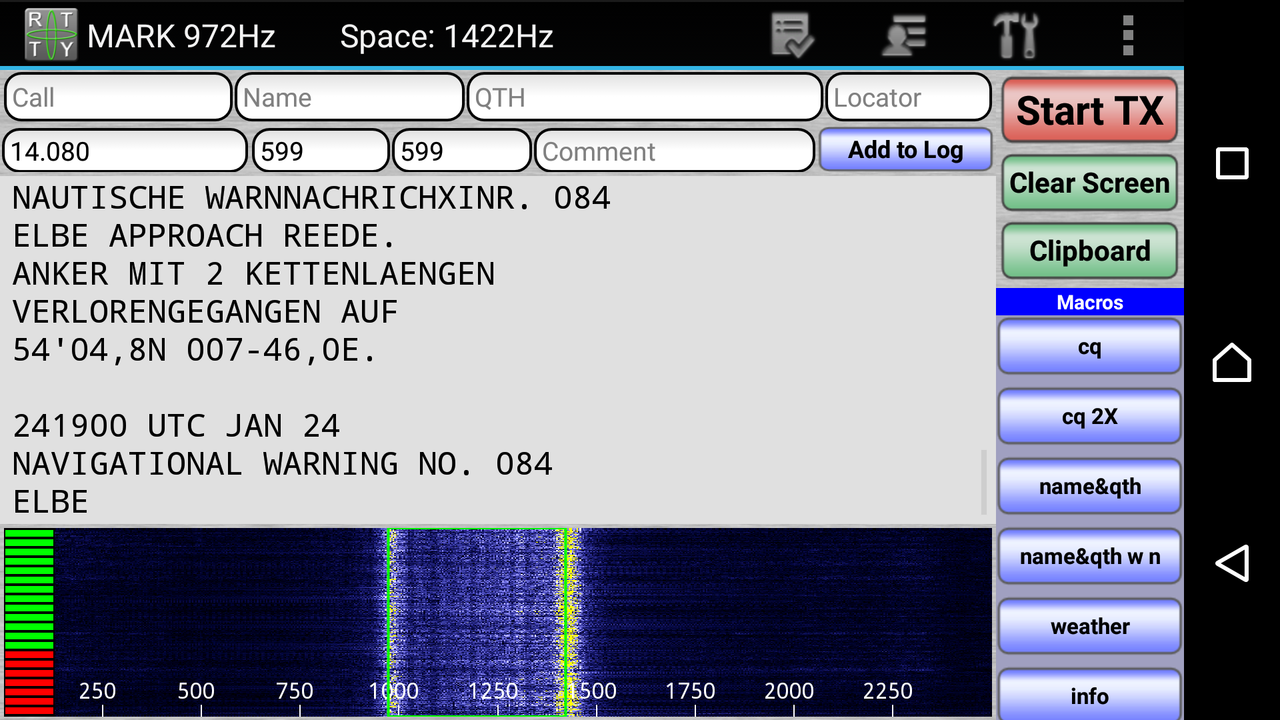The height and width of the screenshot is (720, 1280).
Task: Click the Locator input field
Action: click(x=908, y=98)
